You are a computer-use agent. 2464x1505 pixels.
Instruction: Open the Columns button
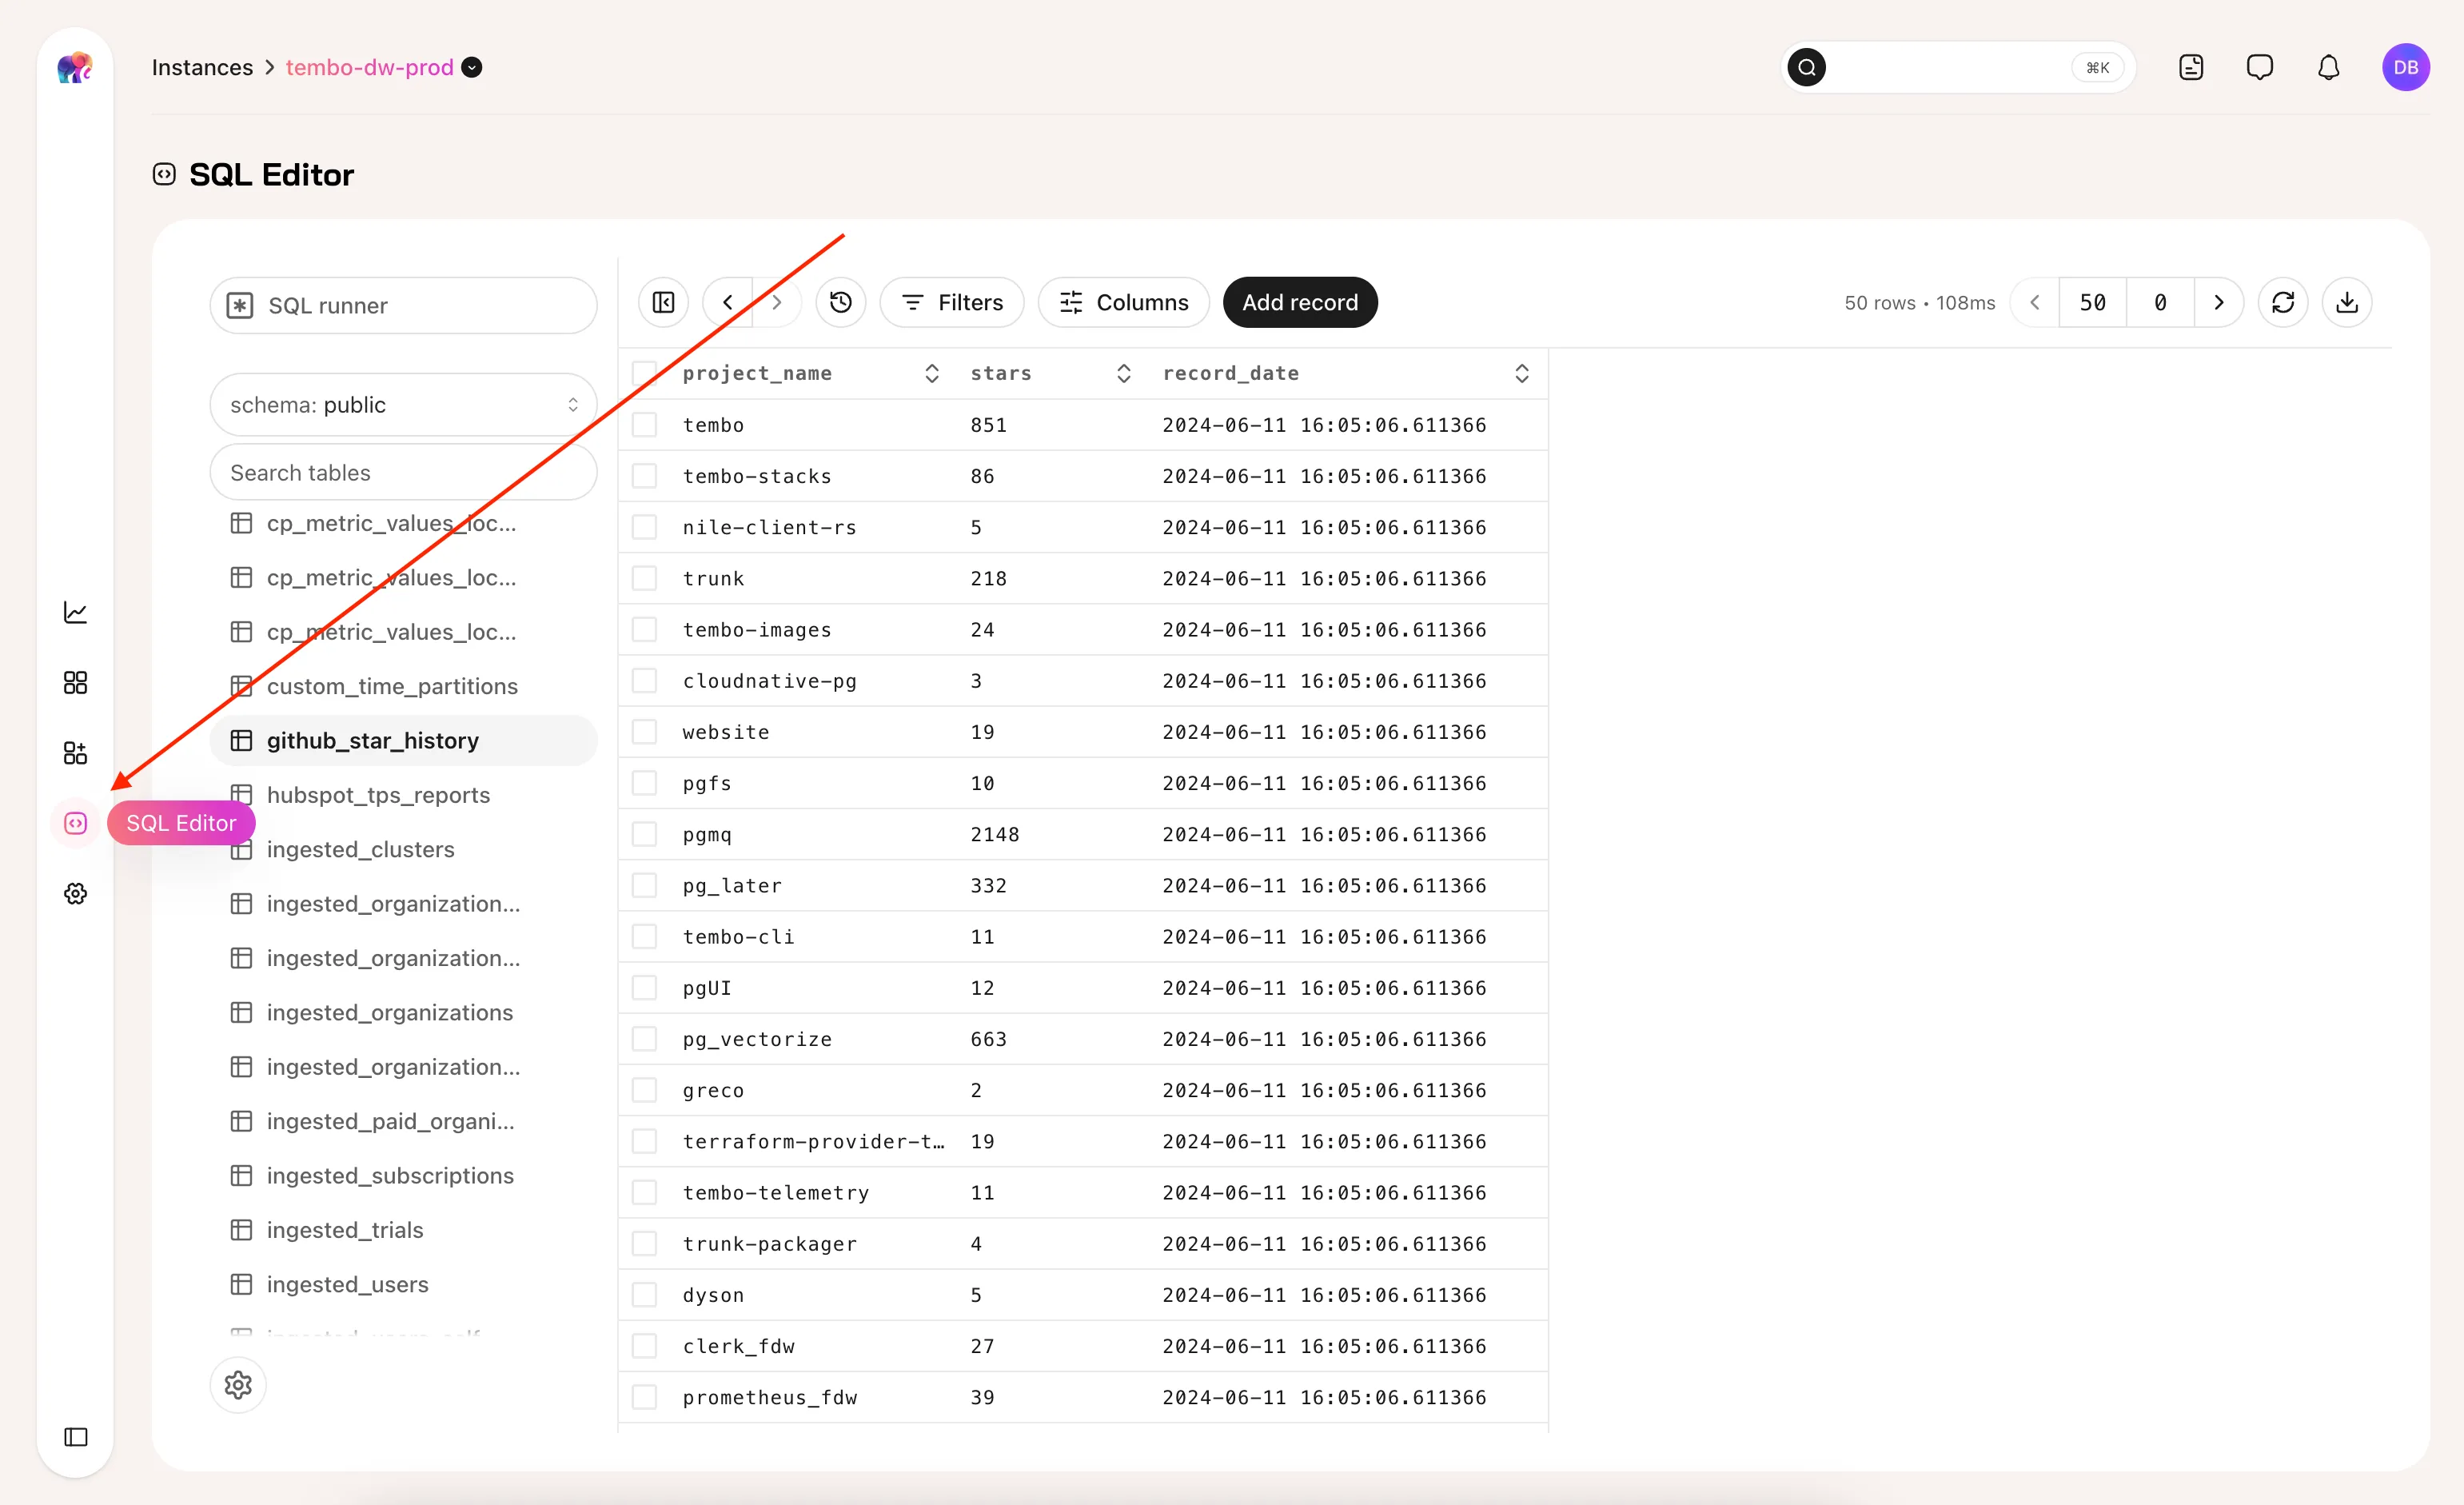tap(1124, 302)
